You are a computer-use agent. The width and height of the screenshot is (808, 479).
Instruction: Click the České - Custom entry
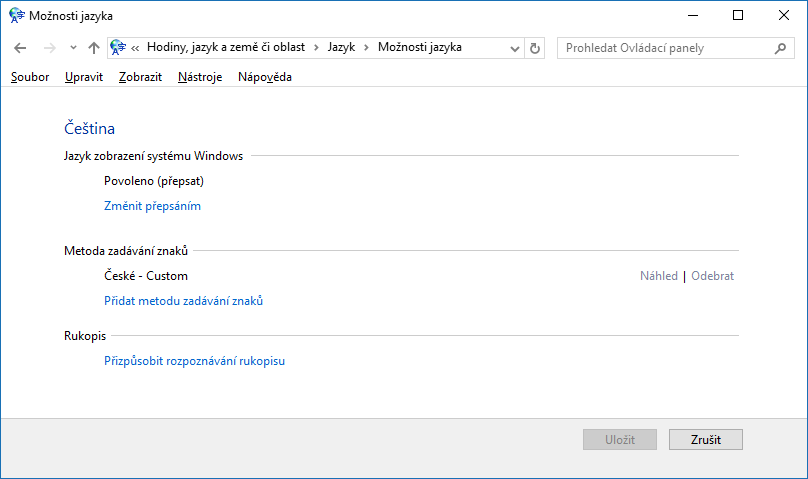click(x=146, y=276)
